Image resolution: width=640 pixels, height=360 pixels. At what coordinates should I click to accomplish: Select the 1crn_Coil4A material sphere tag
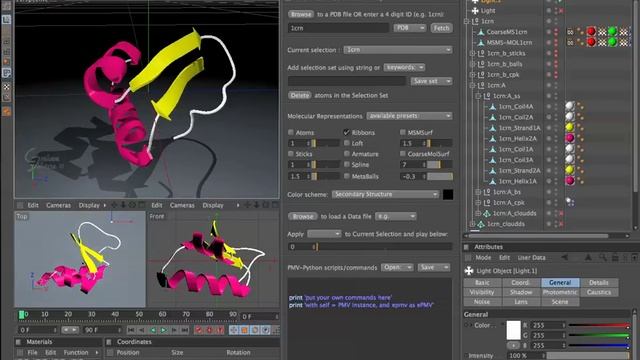(x=570, y=107)
